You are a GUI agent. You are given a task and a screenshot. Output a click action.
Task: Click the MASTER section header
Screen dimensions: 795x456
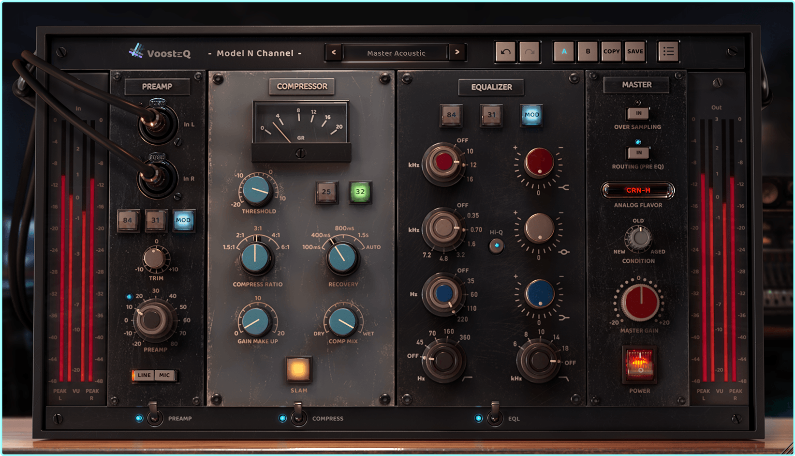pos(637,85)
